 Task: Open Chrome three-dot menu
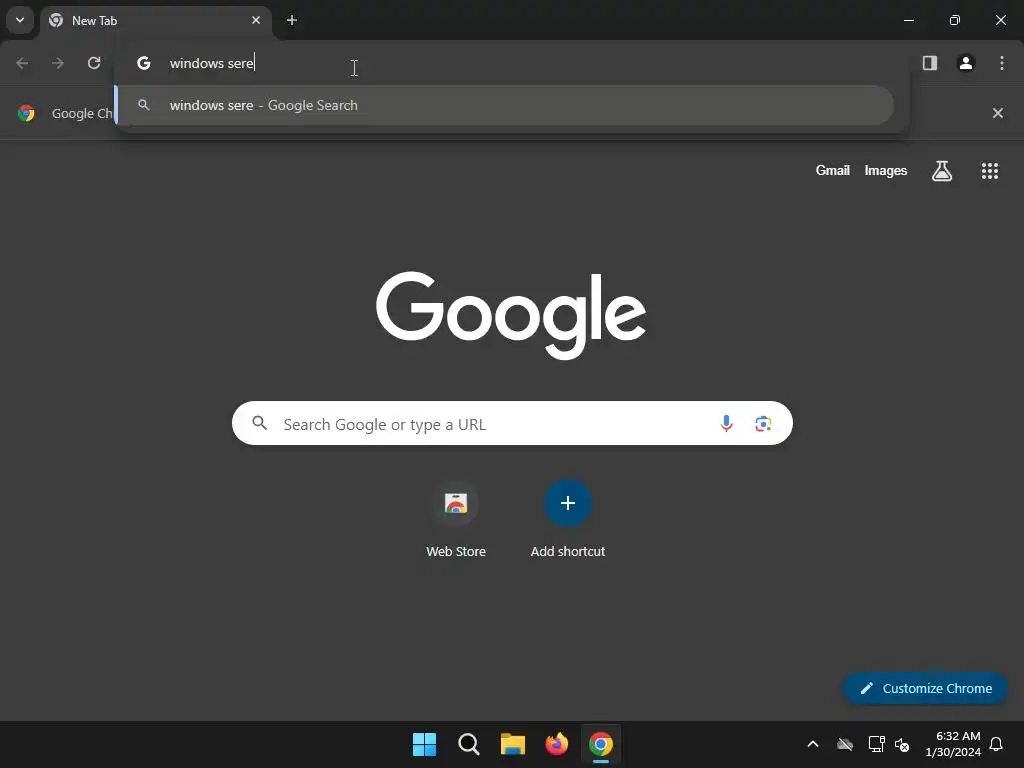pyautogui.click(x=1002, y=63)
